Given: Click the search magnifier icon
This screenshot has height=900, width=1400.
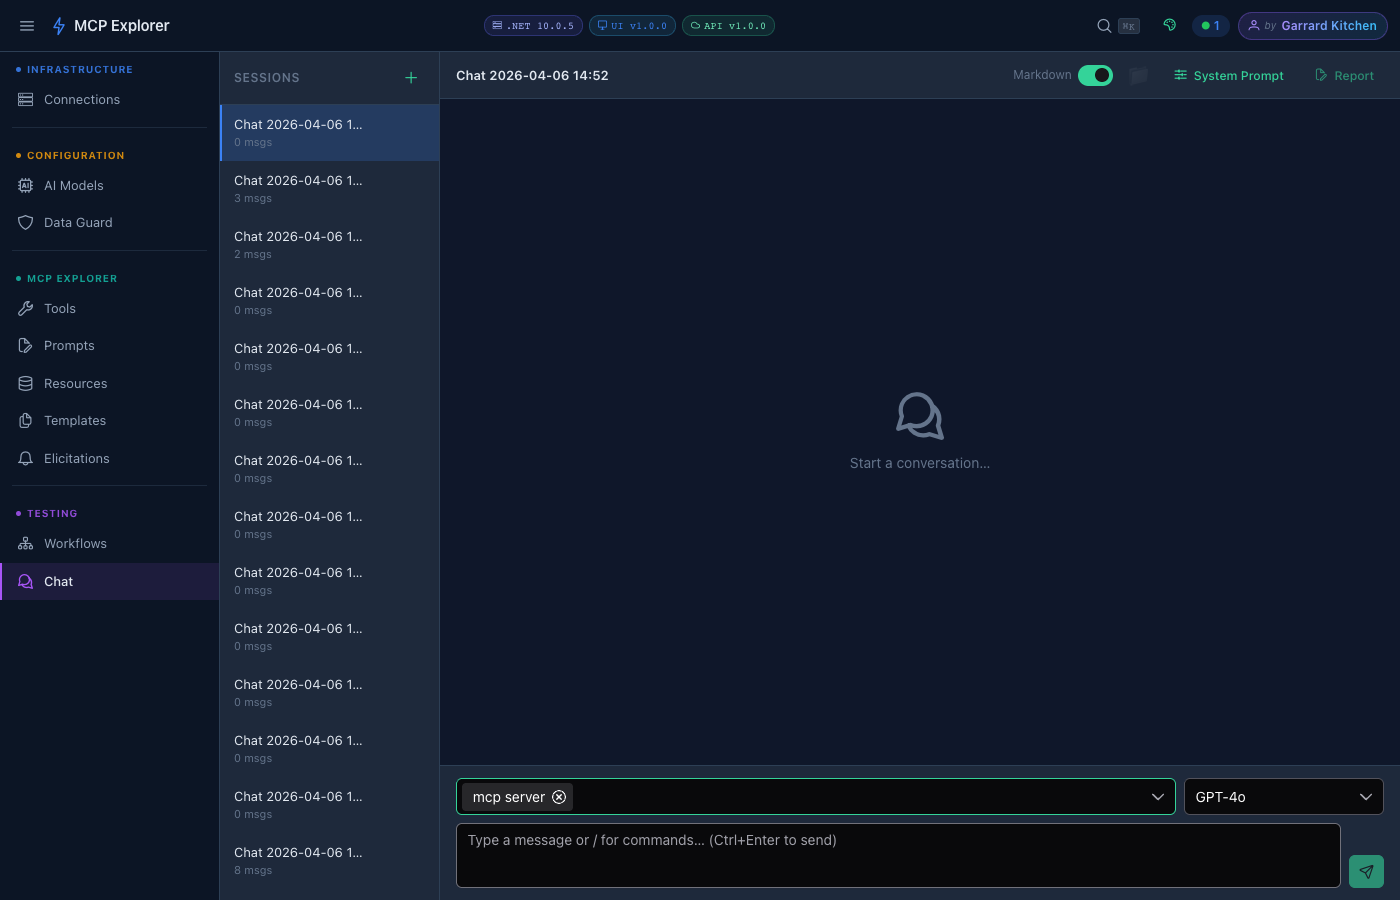Looking at the screenshot, I should [1103, 25].
